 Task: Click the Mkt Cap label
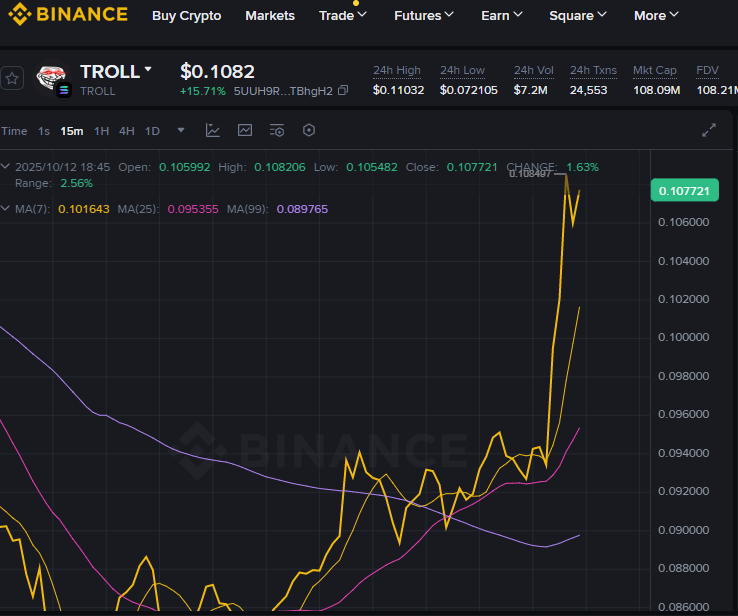pyautogui.click(x=655, y=70)
